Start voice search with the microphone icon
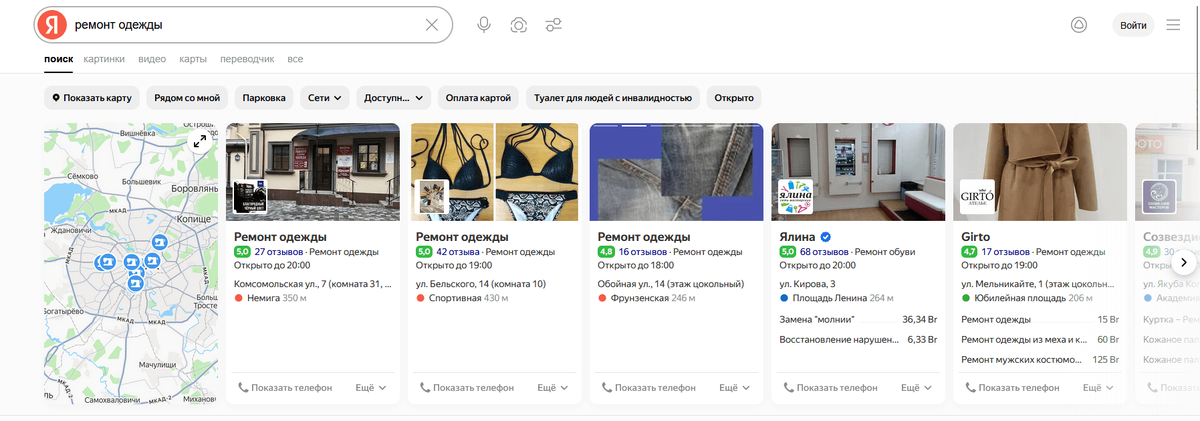The width and height of the screenshot is (1200, 421). 484,25
